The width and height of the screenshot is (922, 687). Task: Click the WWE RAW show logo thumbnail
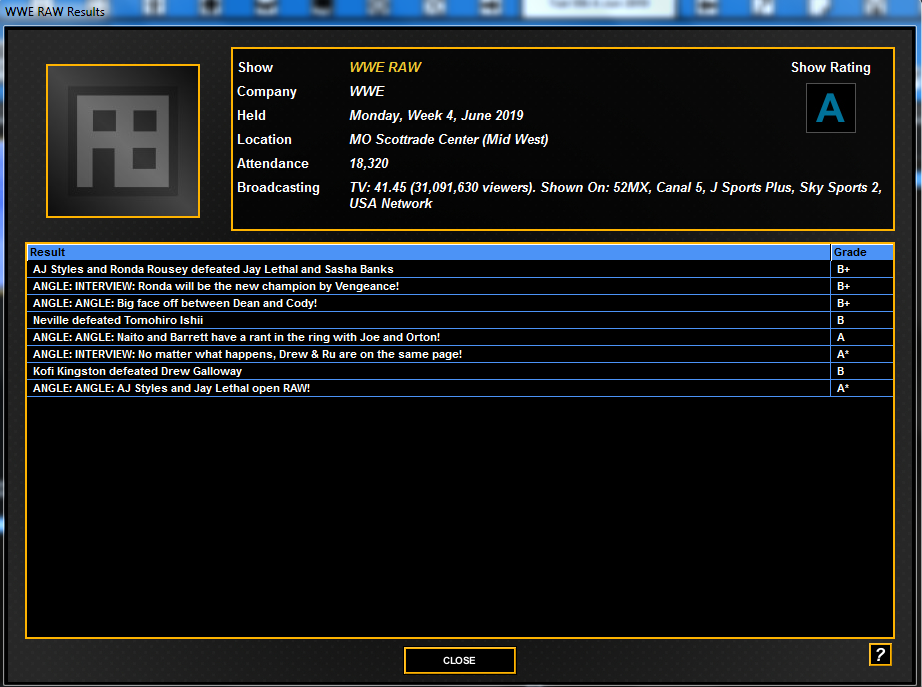pyautogui.click(x=123, y=141)
